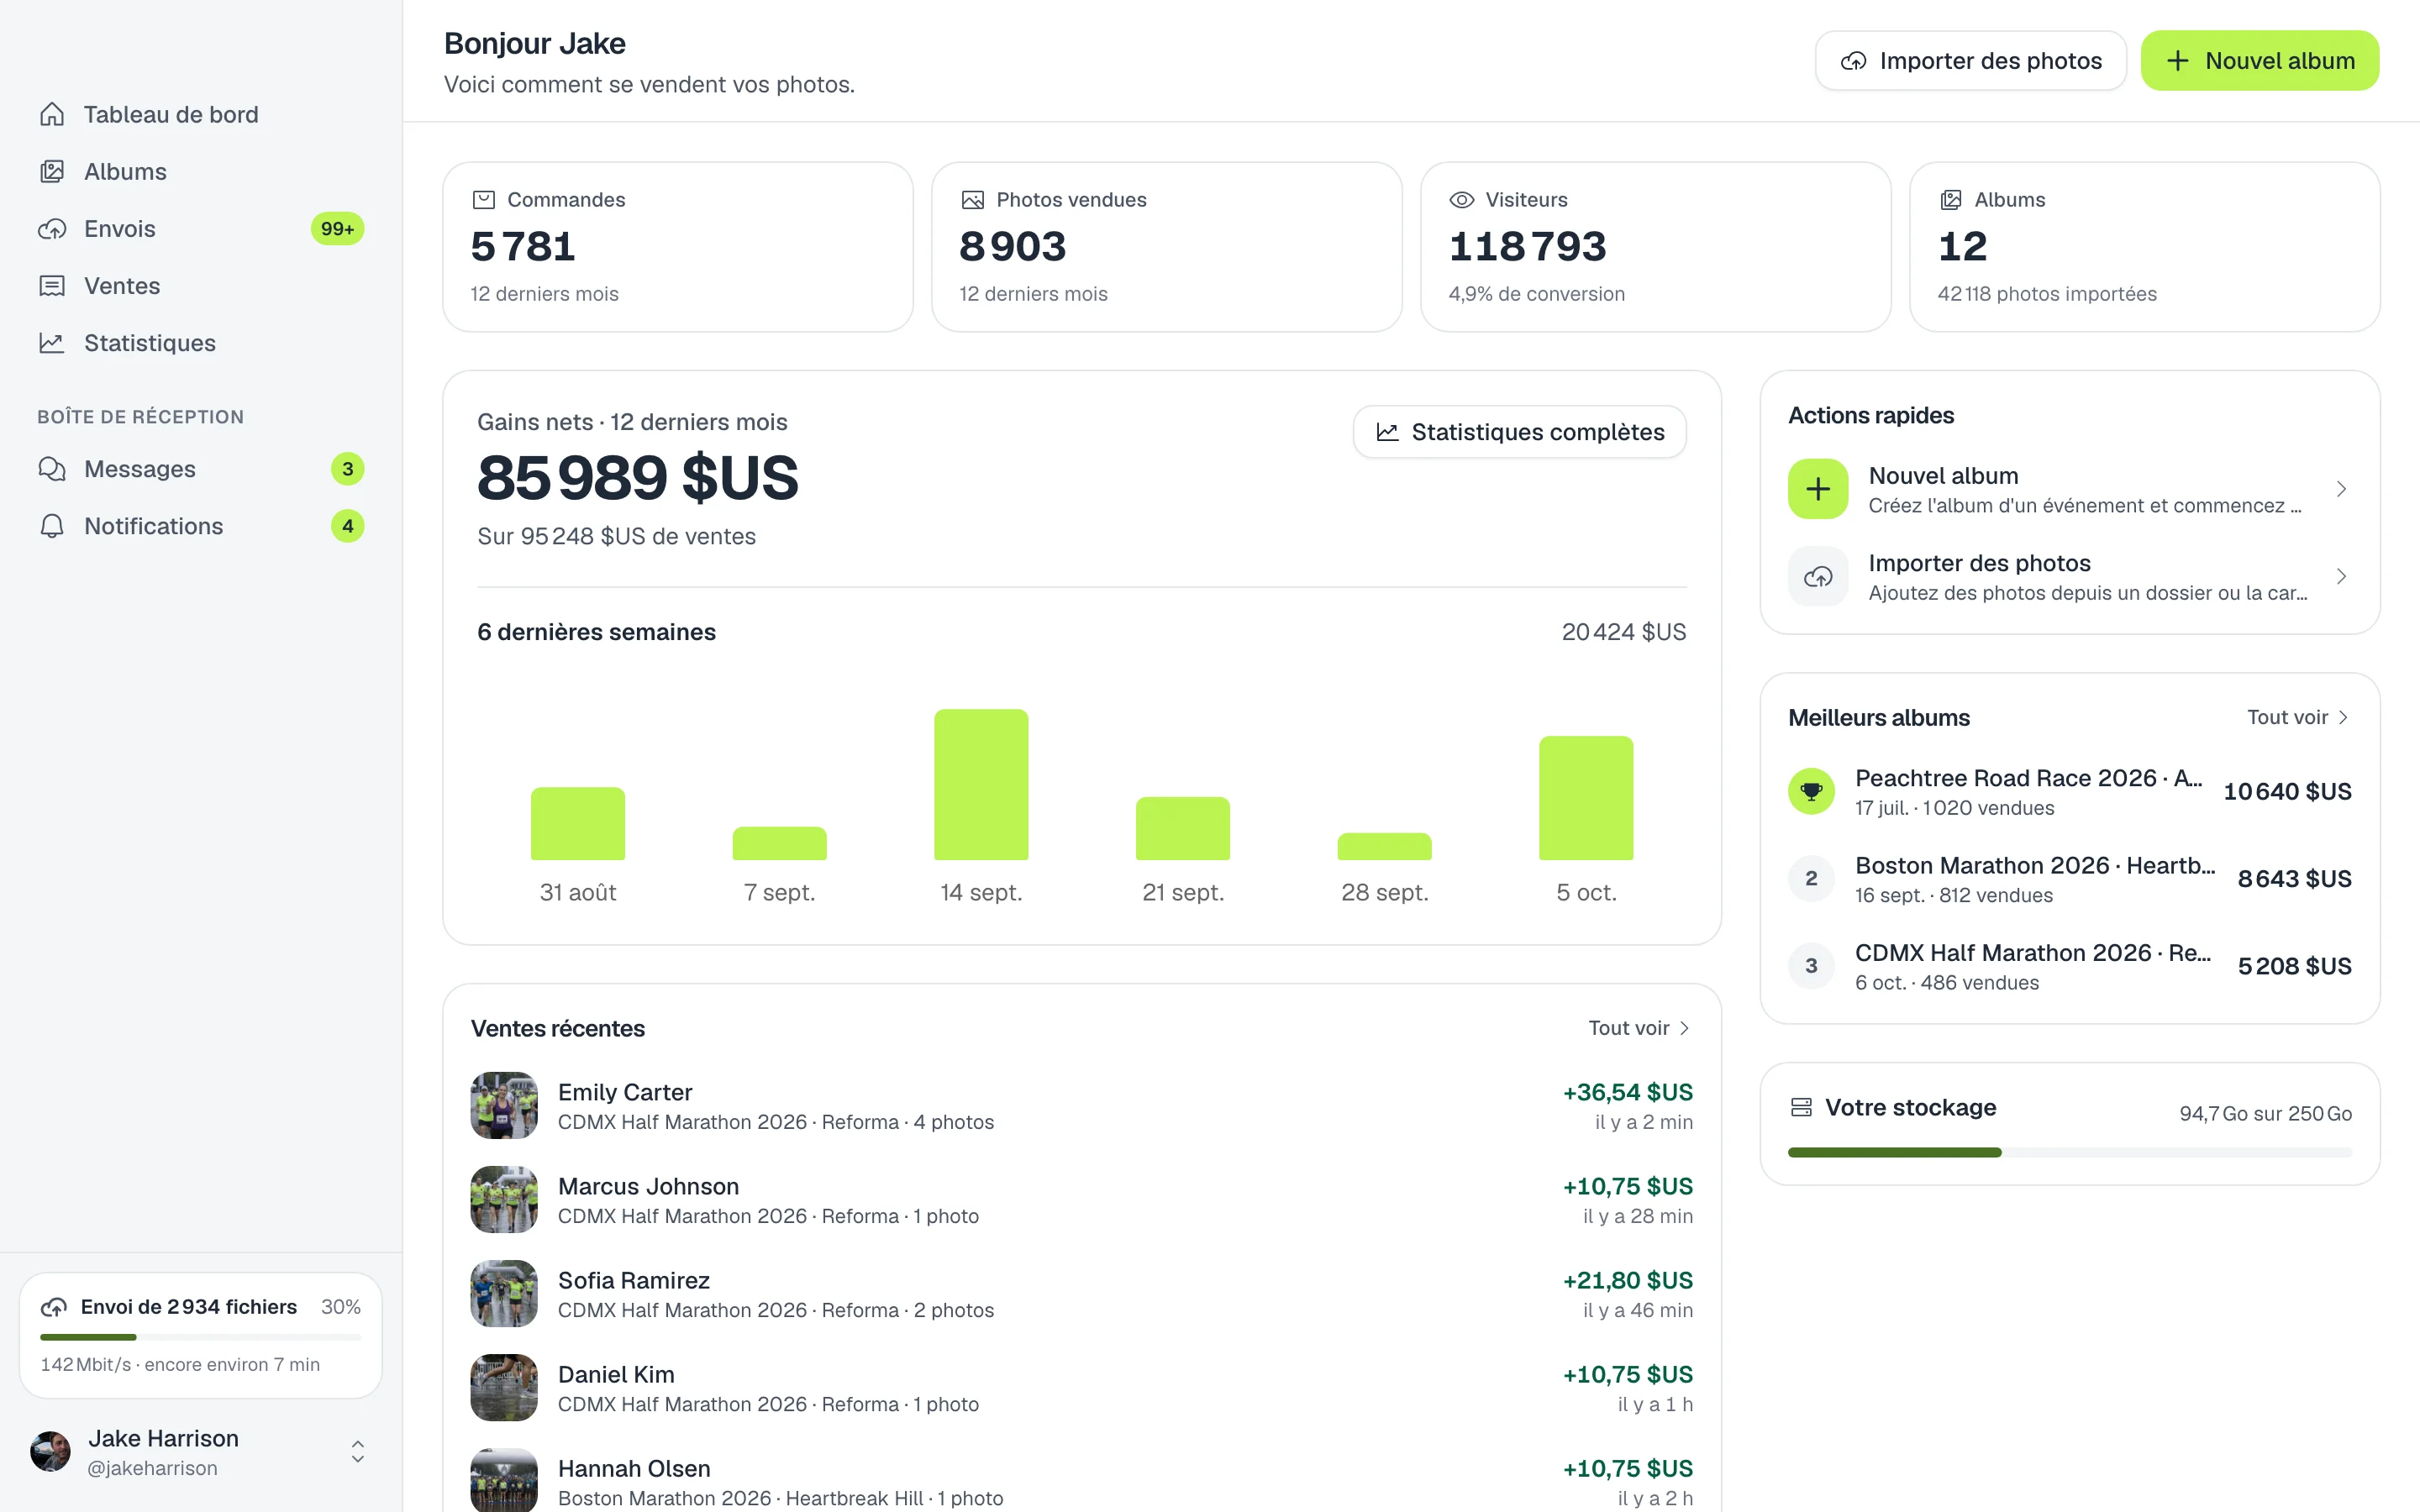Open chevron of Importer des photos quick action
This screenshot has height=1512, width=2420.
click(x=2341, y=576)
